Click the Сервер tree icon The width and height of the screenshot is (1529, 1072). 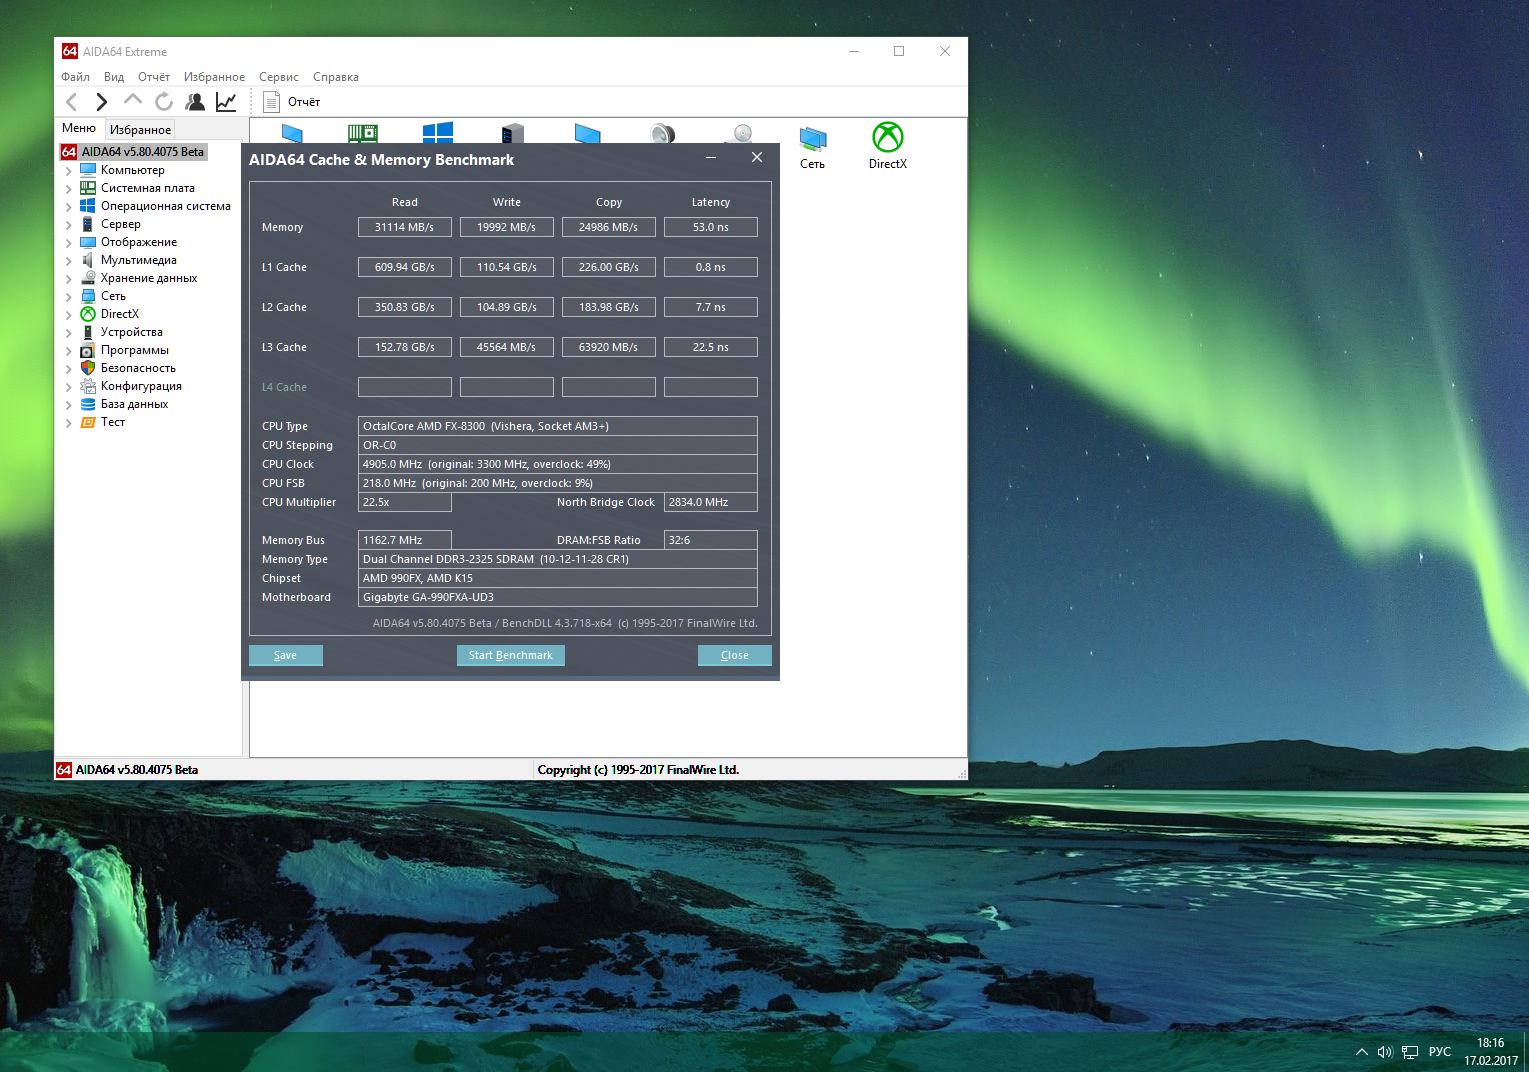pos(88,224)
